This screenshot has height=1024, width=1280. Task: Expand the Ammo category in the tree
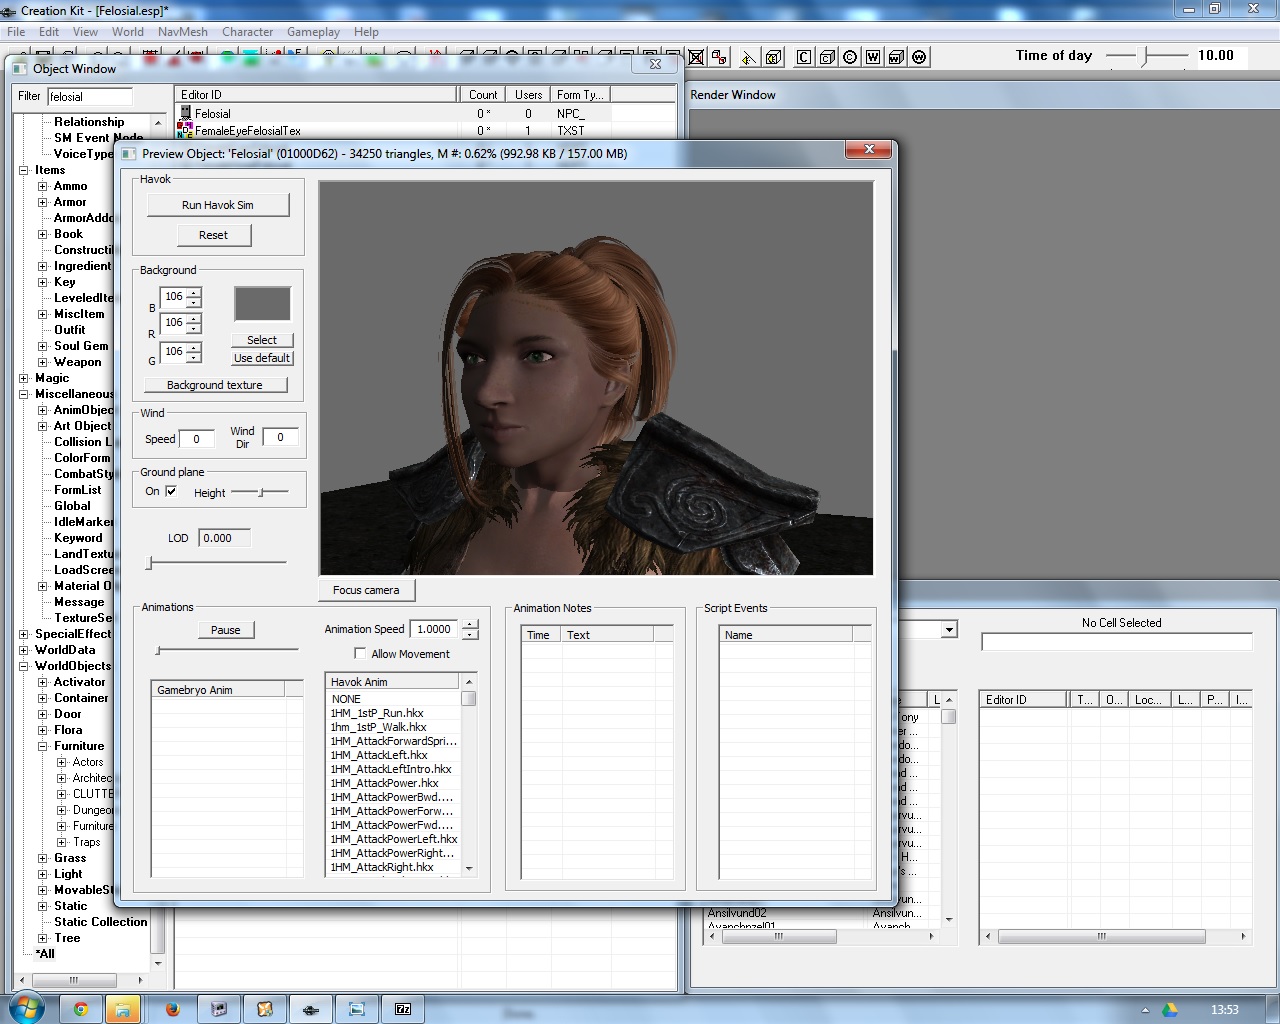pos(43,186)
